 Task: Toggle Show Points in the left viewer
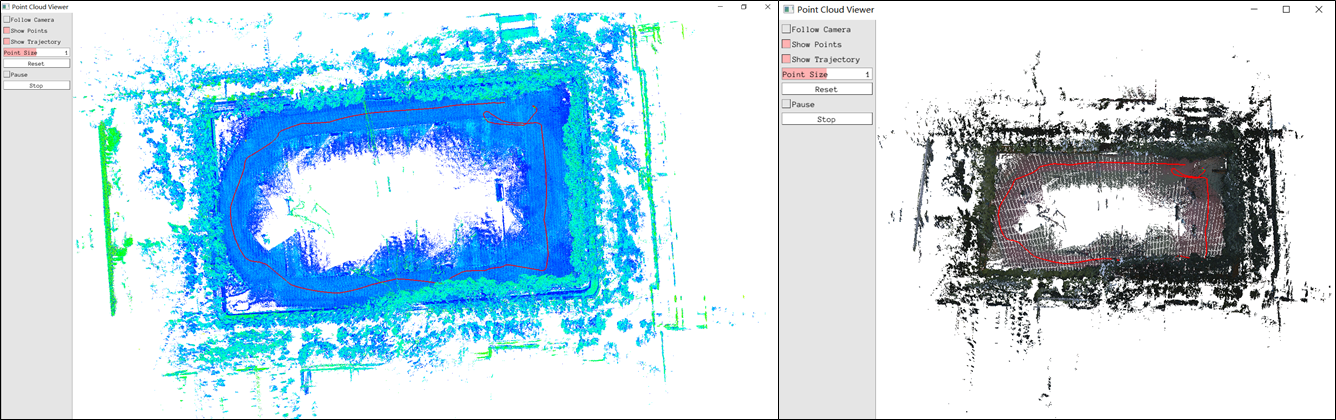(x=6, y=30)
